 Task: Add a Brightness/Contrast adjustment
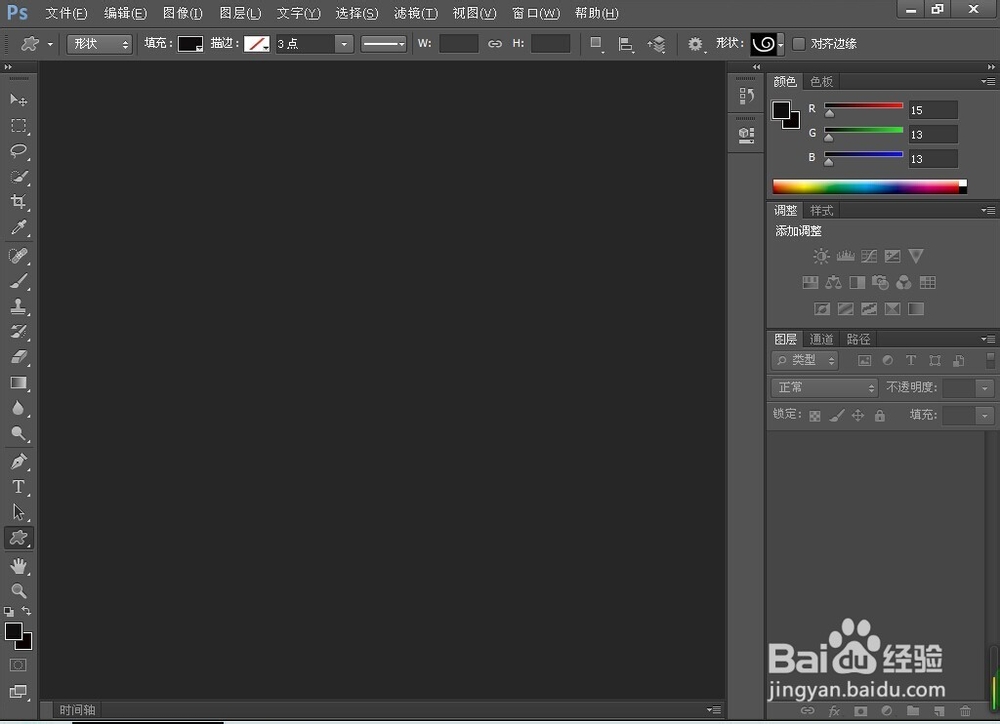click(x=821, y=256)
